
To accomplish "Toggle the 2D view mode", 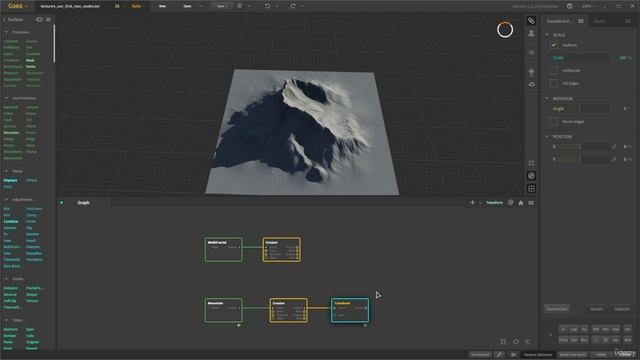I will (x=531, y=52).
